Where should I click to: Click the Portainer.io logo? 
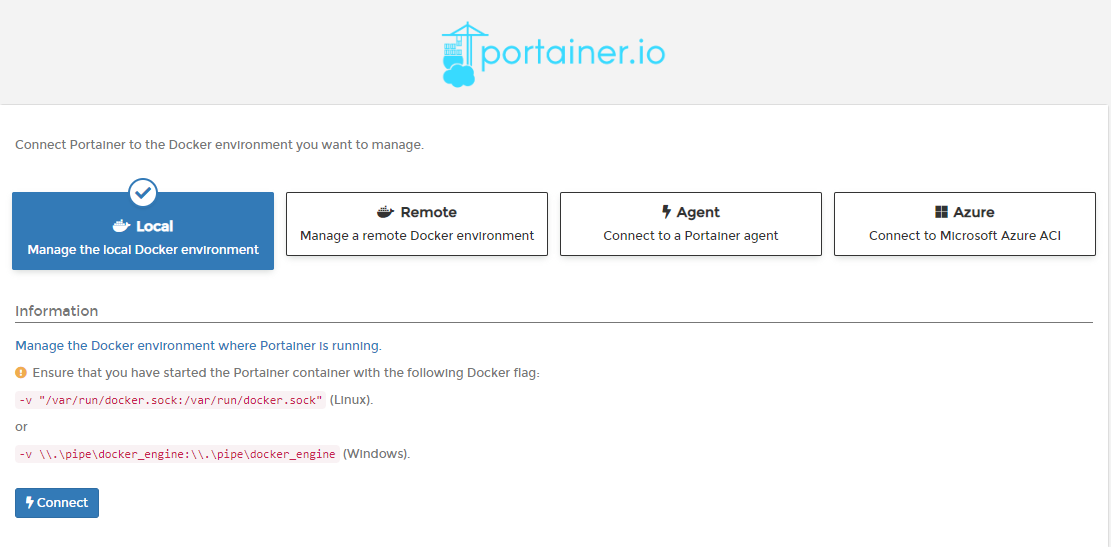(553, 54)
